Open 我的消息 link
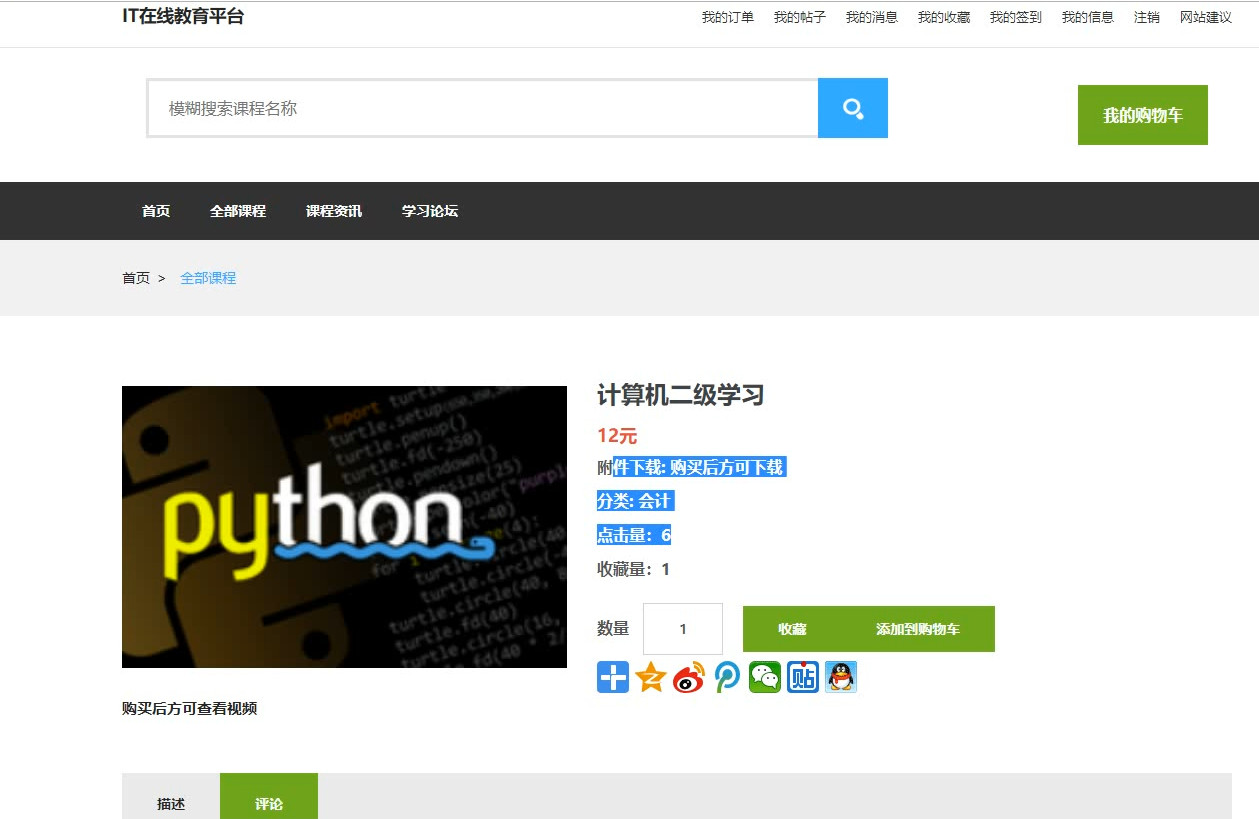1259x819 pixels. coord(872,17)
